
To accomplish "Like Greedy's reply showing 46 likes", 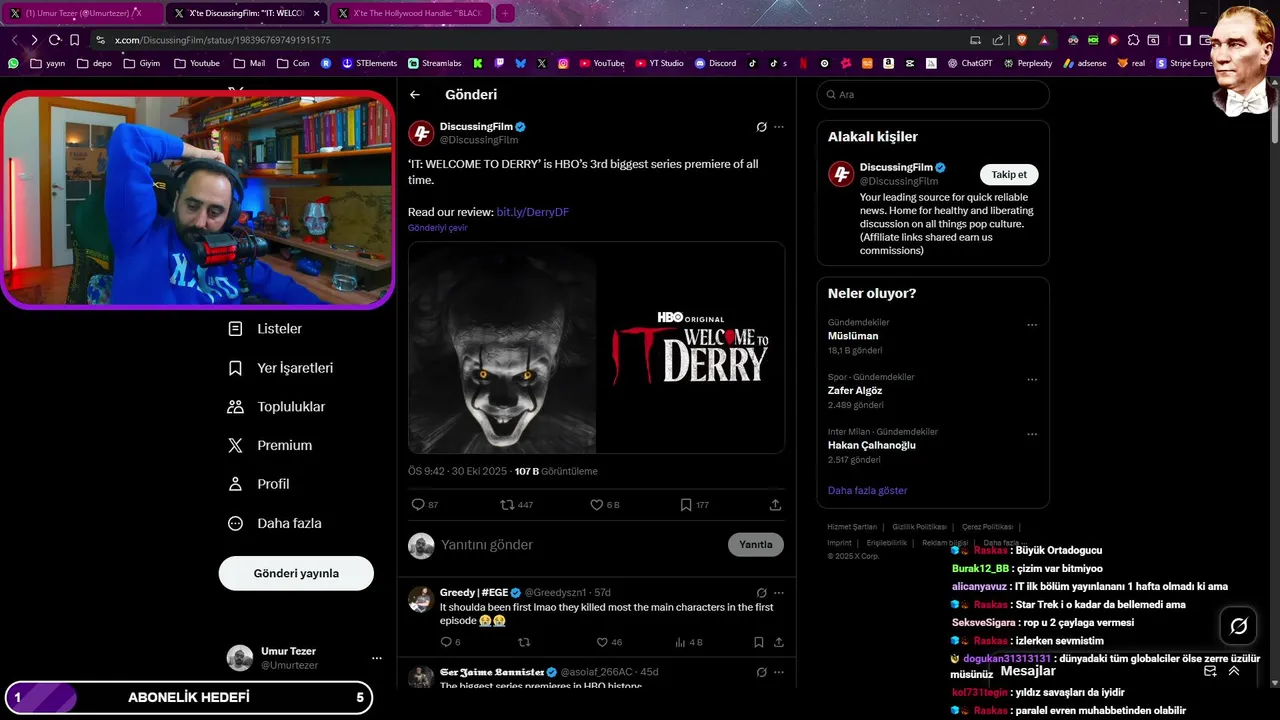I will click(x=601, y=642).
